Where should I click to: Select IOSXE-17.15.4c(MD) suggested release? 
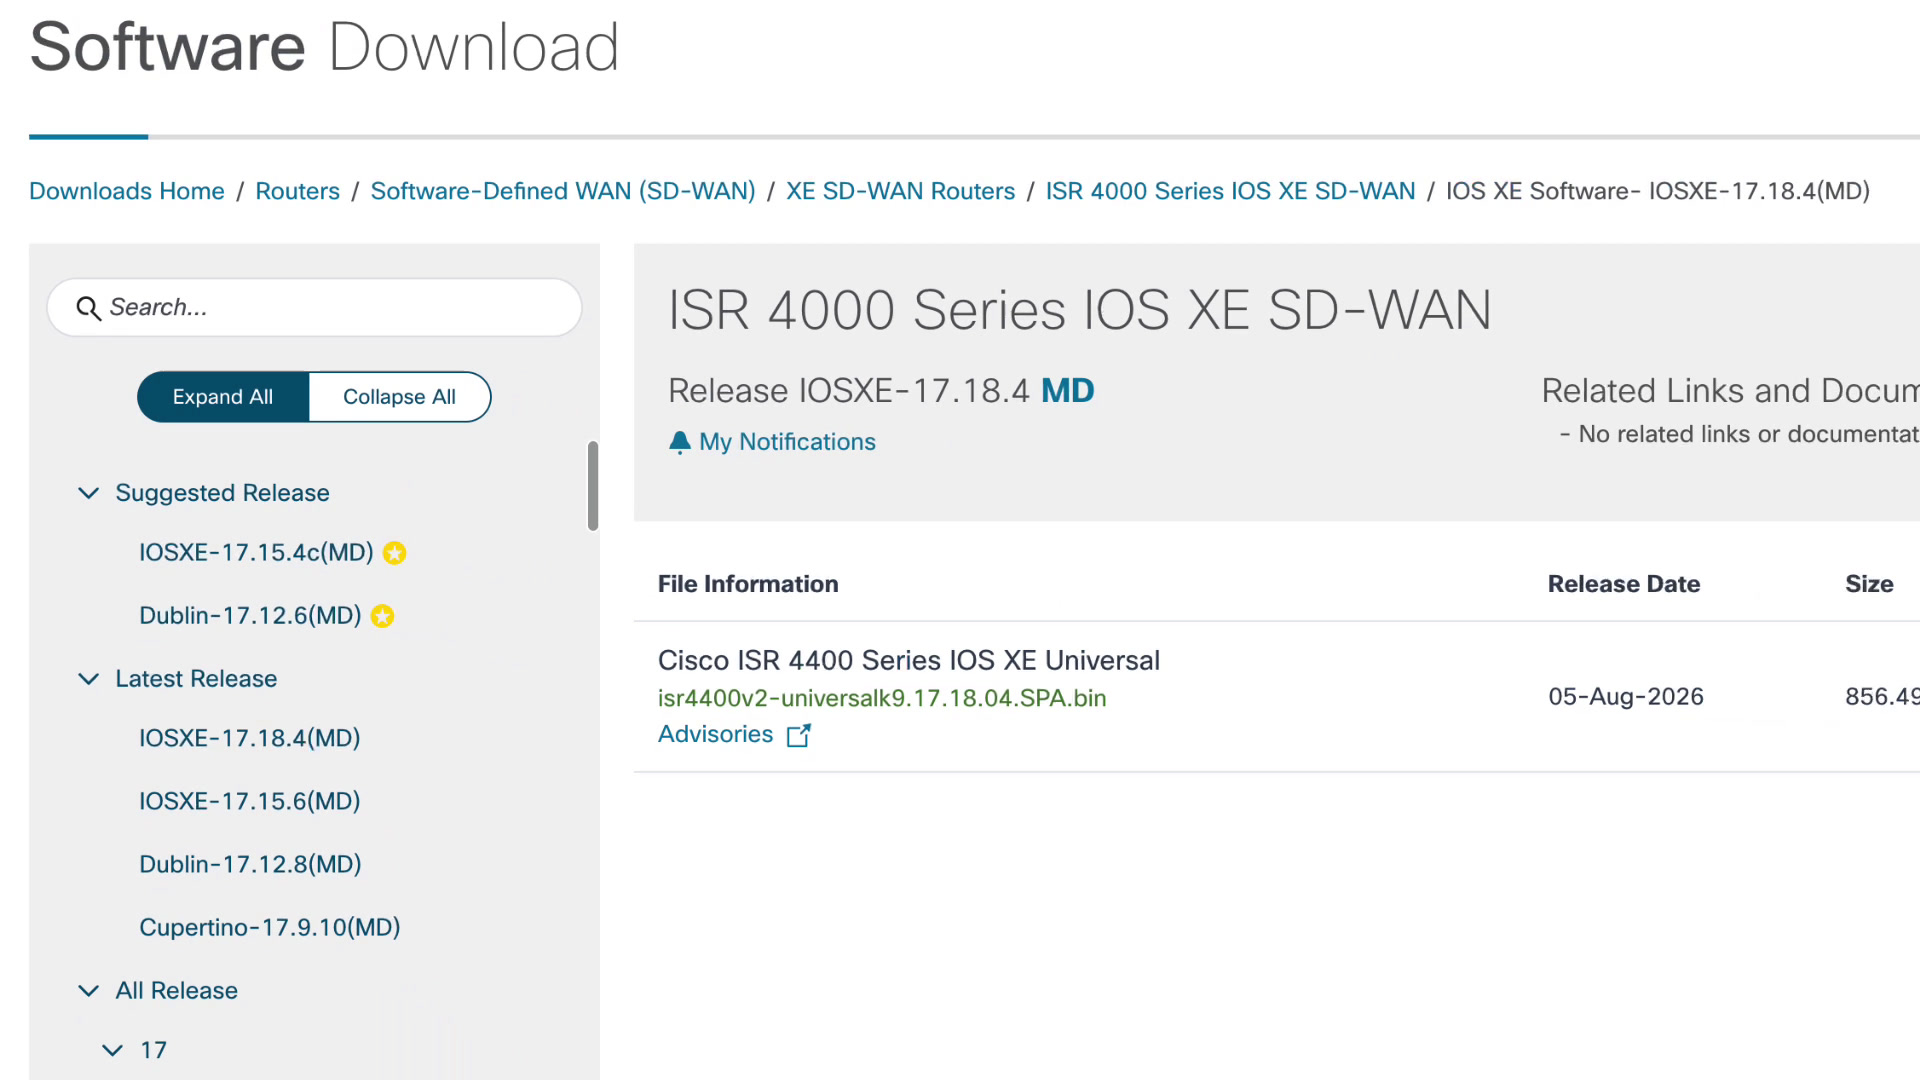click(x=256, y=552)
